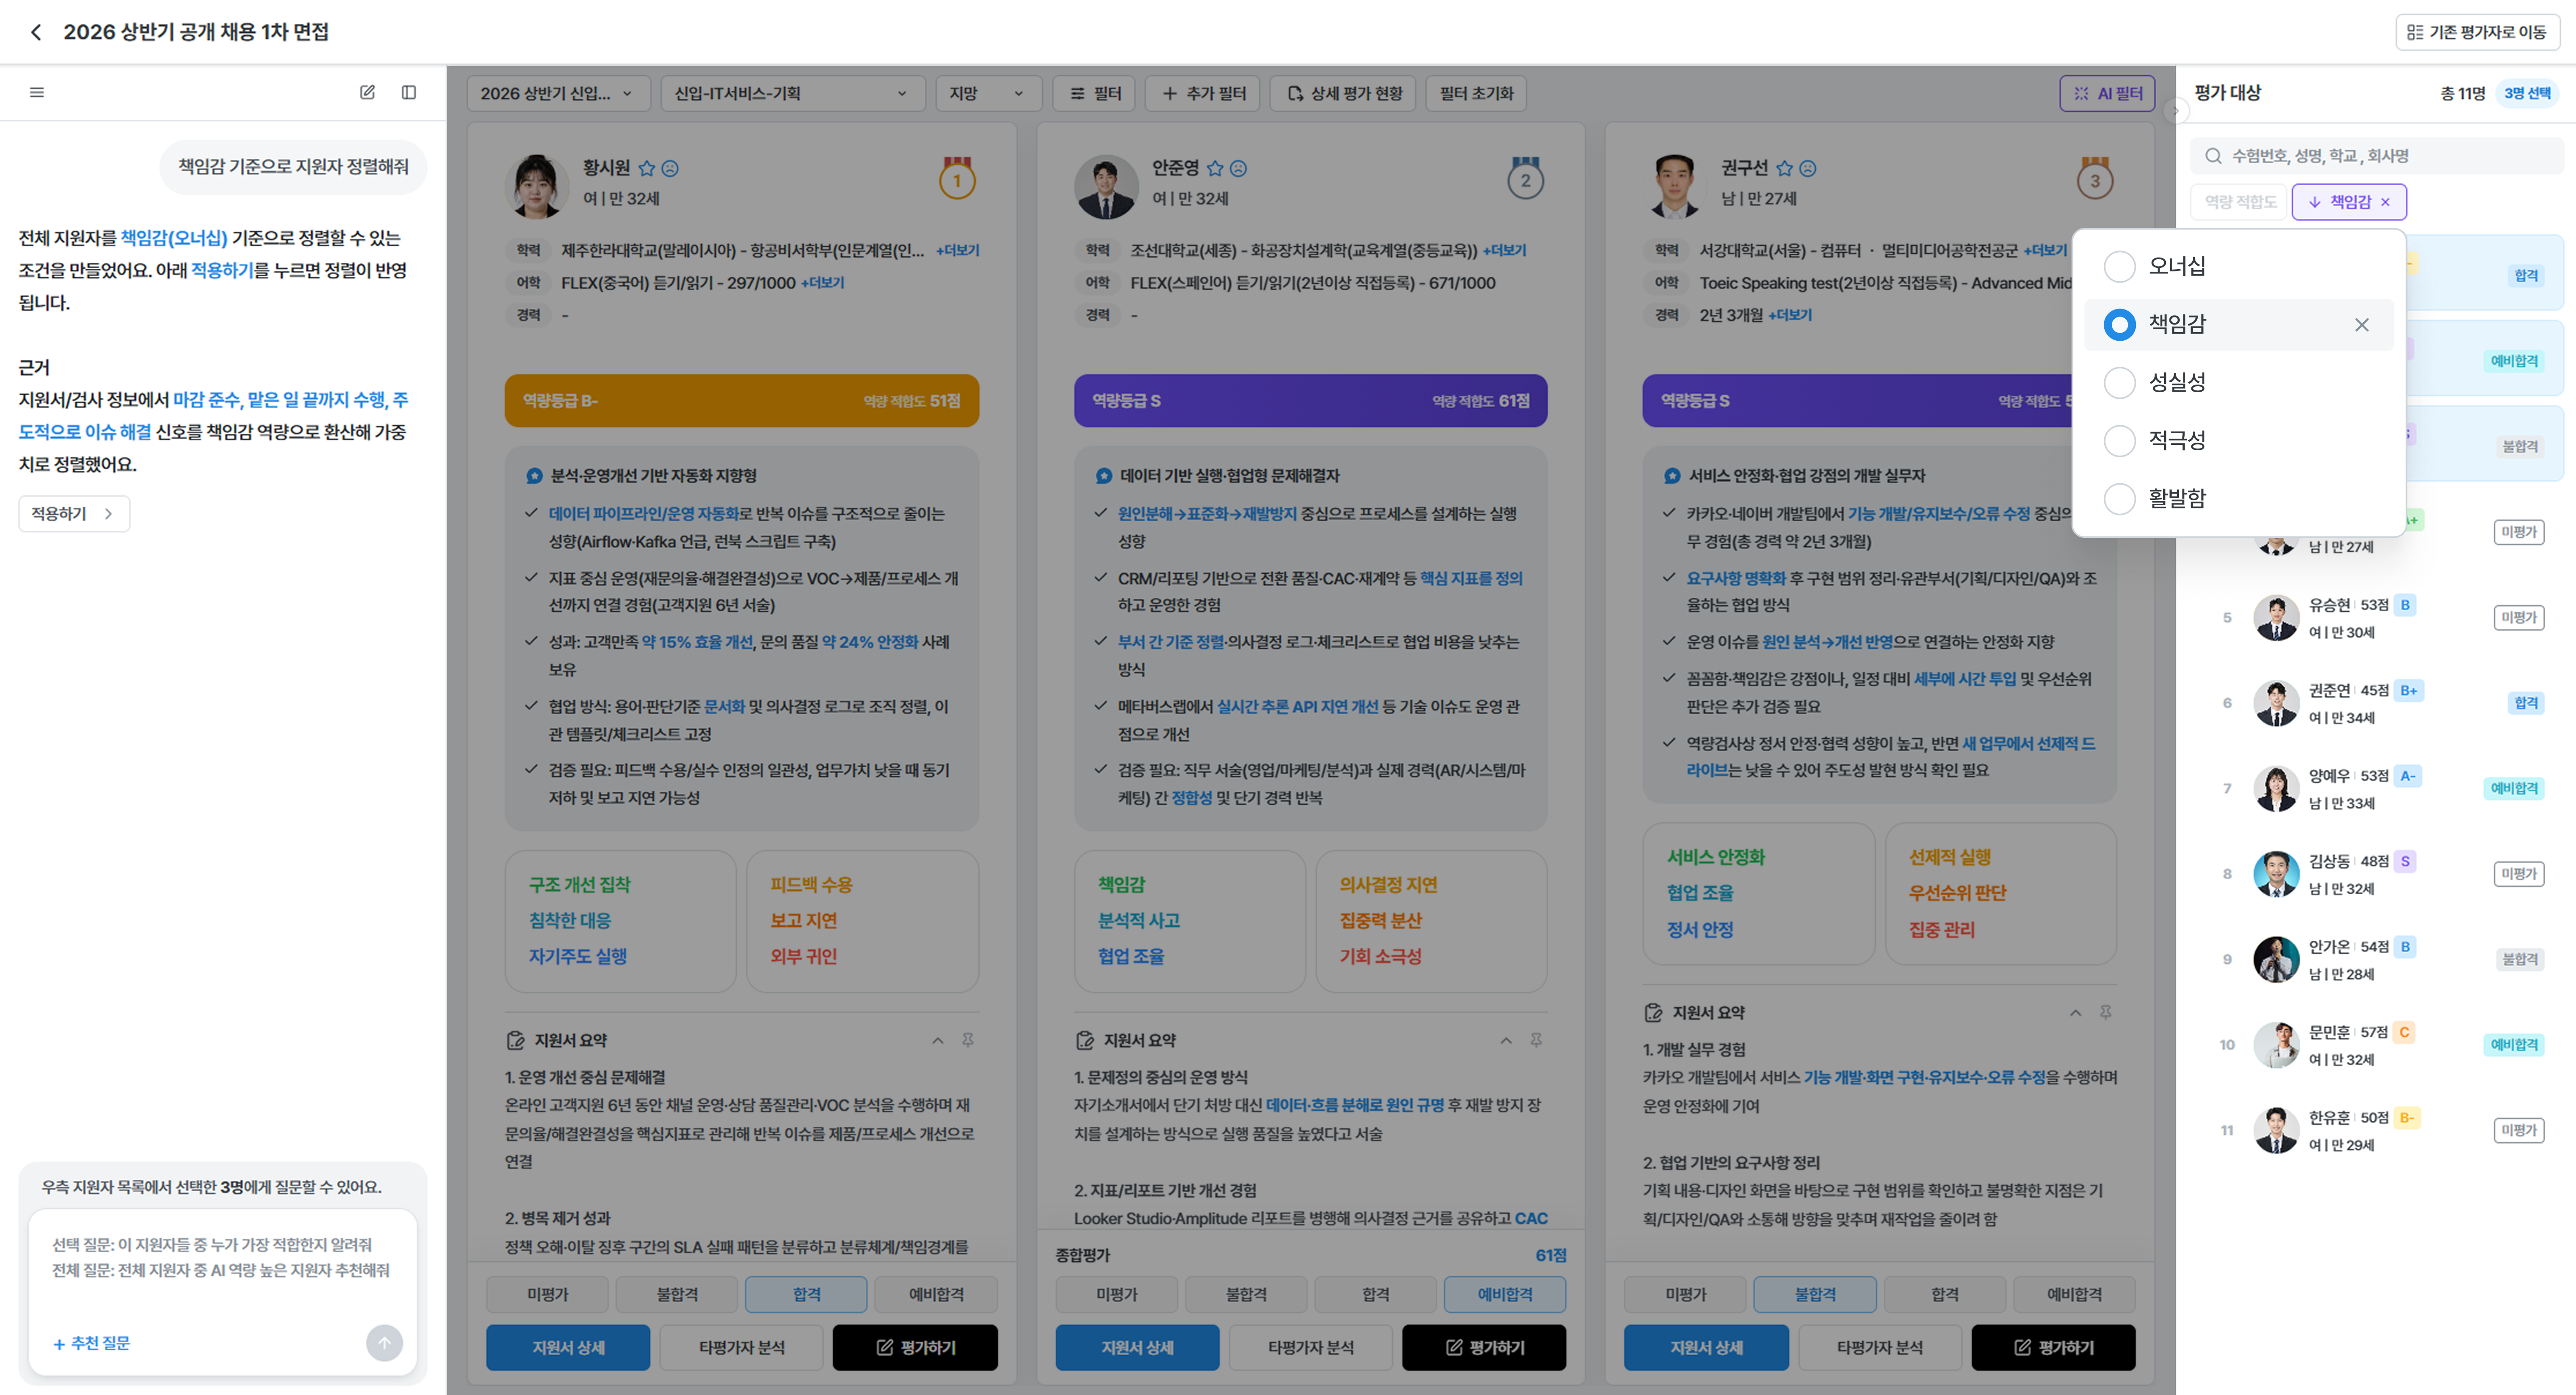Select the 오너십 radio option
This screenshot has width=2576, height=1395.
click(2119, 266)
